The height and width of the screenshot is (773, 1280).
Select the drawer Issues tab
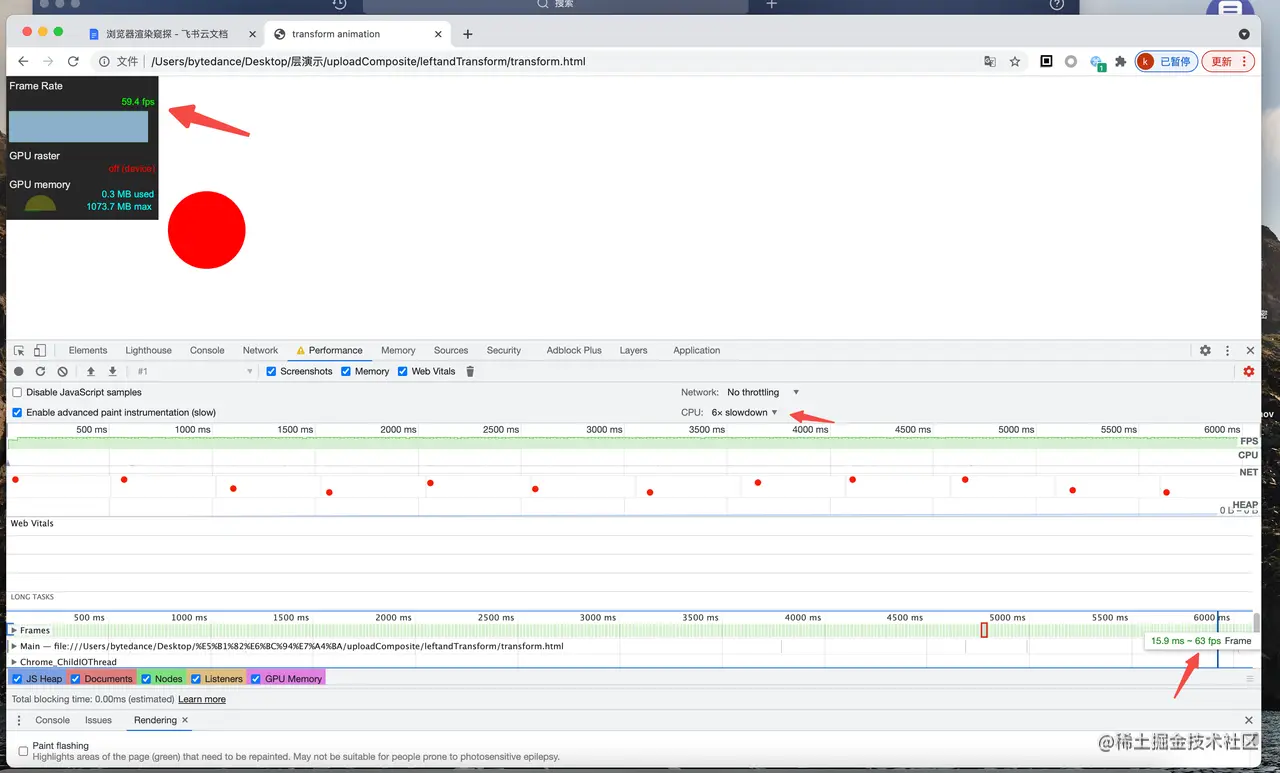[98, 720]
